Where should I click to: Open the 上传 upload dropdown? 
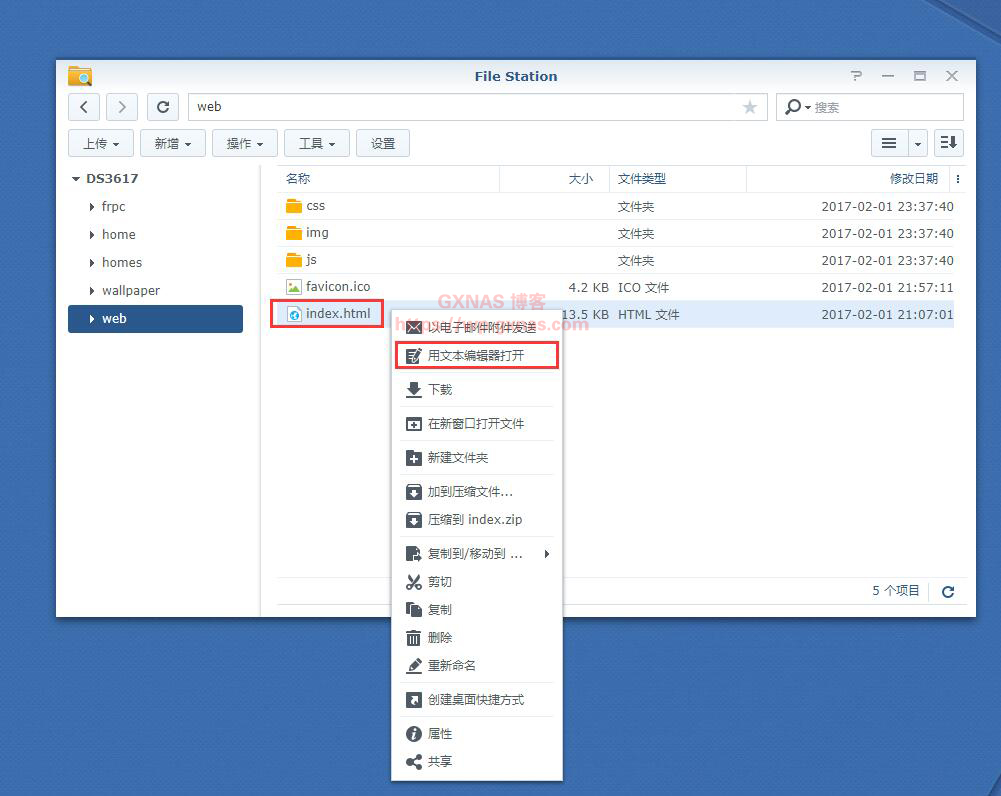click(101, 143)
